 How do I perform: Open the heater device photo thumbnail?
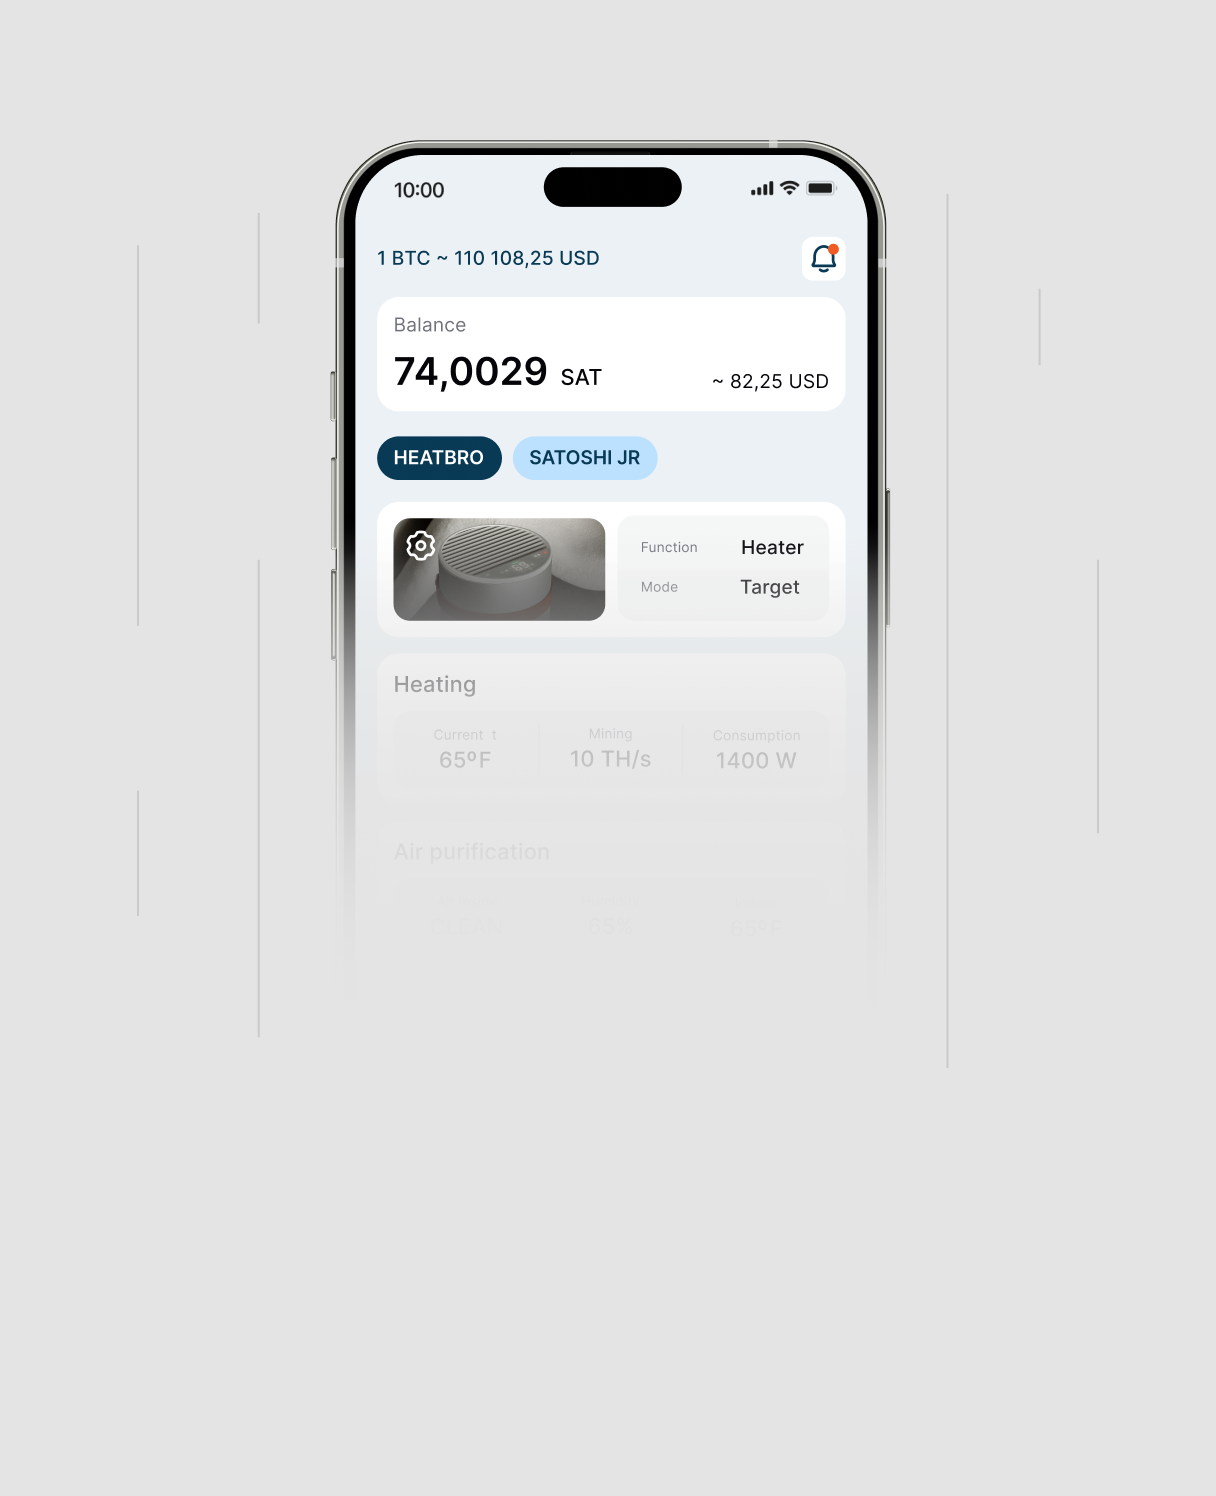(x=499, y=569)
